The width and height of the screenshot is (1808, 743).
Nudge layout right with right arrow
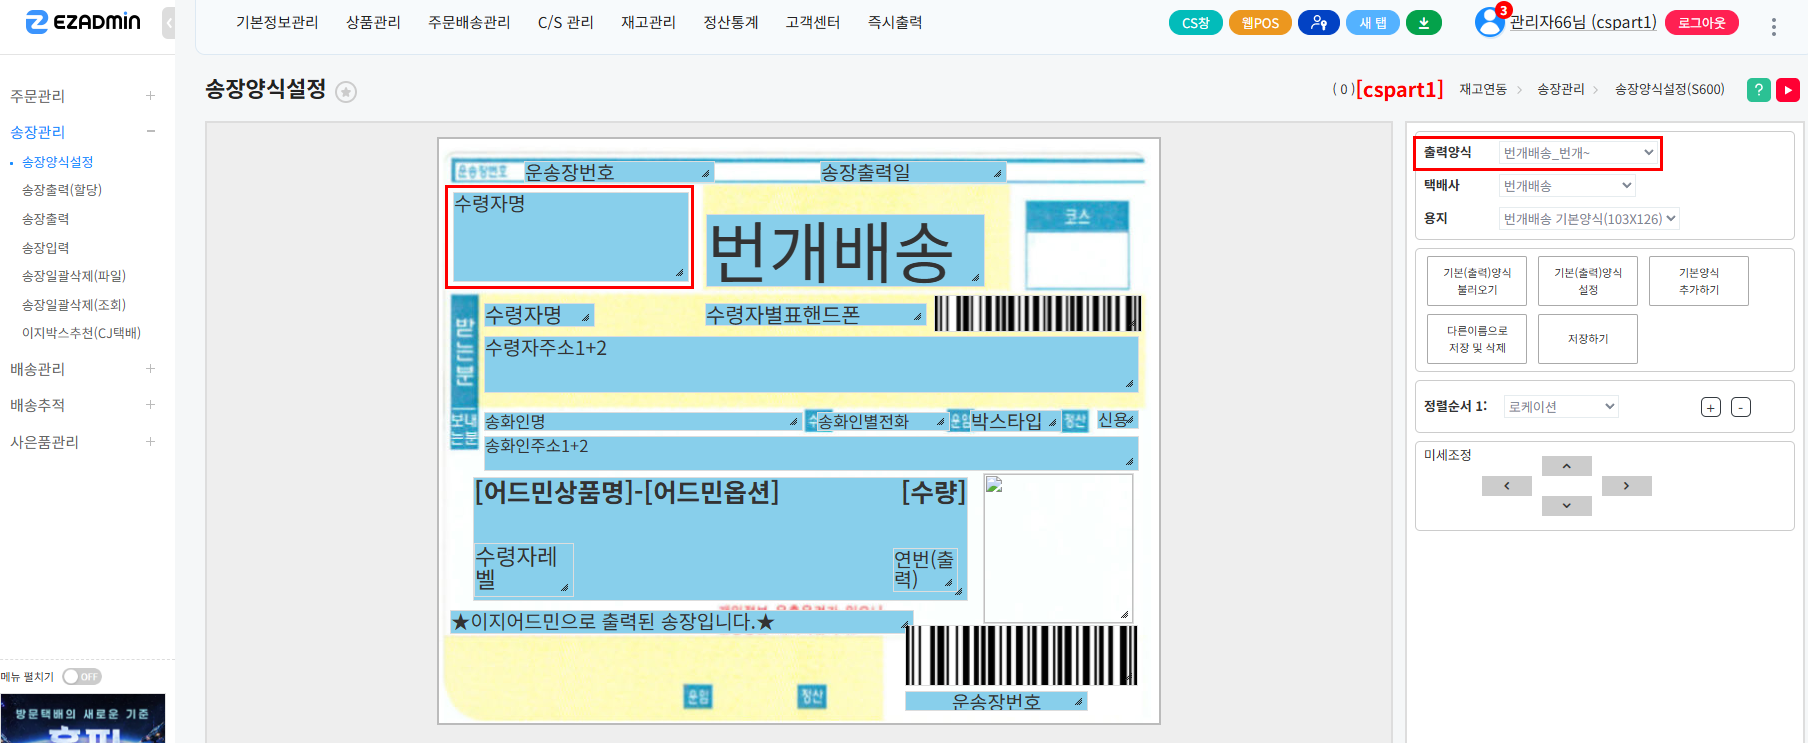coord(1626,486)
